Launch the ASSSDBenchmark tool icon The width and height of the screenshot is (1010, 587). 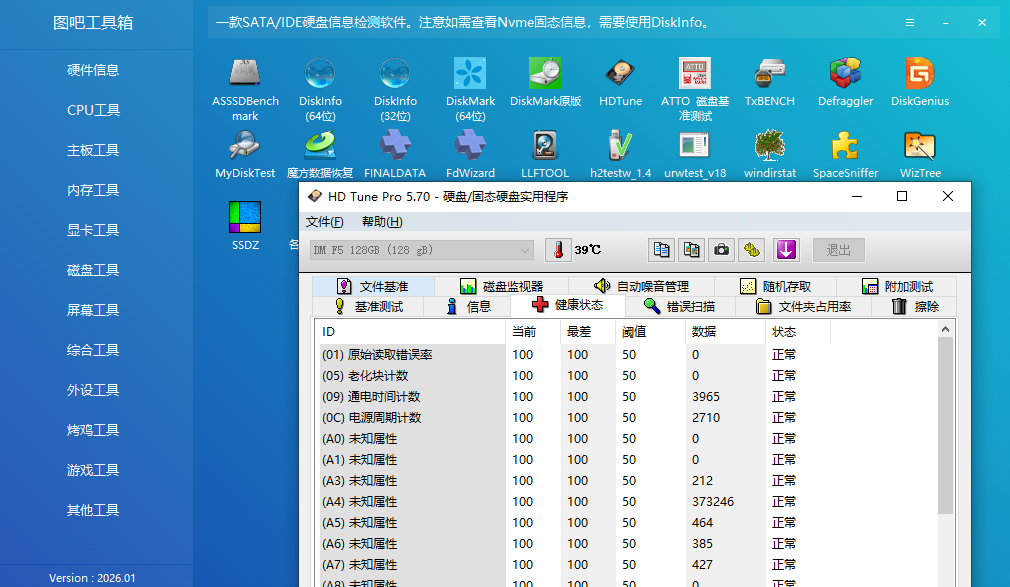click(x=245, y=76)
